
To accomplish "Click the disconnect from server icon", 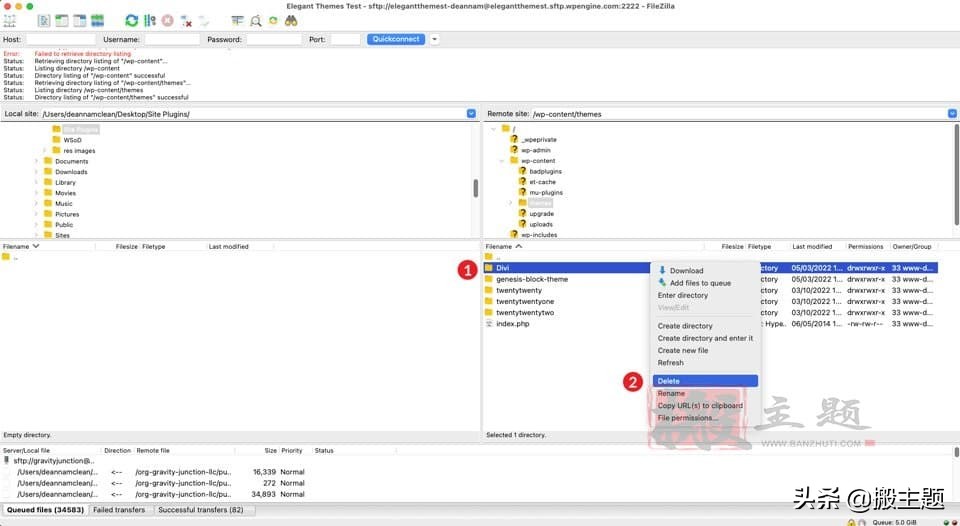I will [186, 20].
